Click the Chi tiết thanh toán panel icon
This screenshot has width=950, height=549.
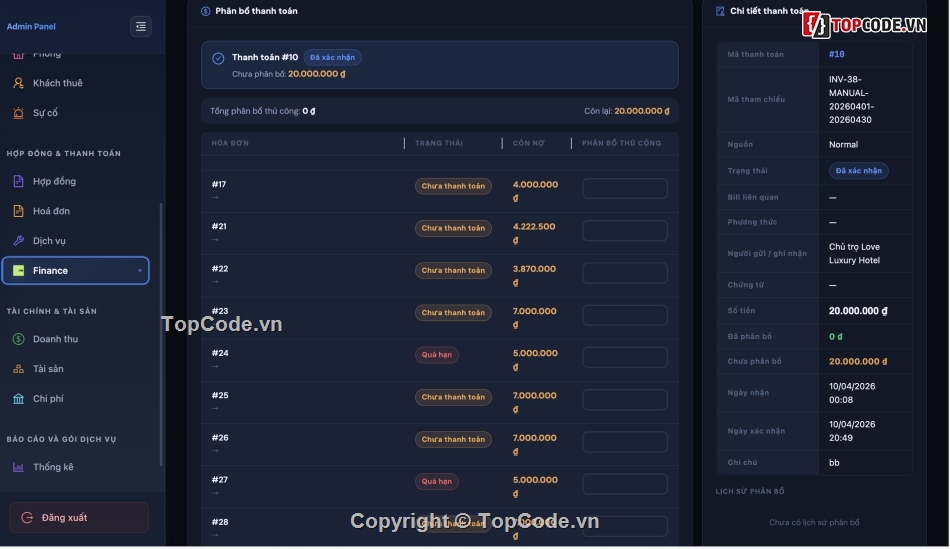click(x=720, y=12)
